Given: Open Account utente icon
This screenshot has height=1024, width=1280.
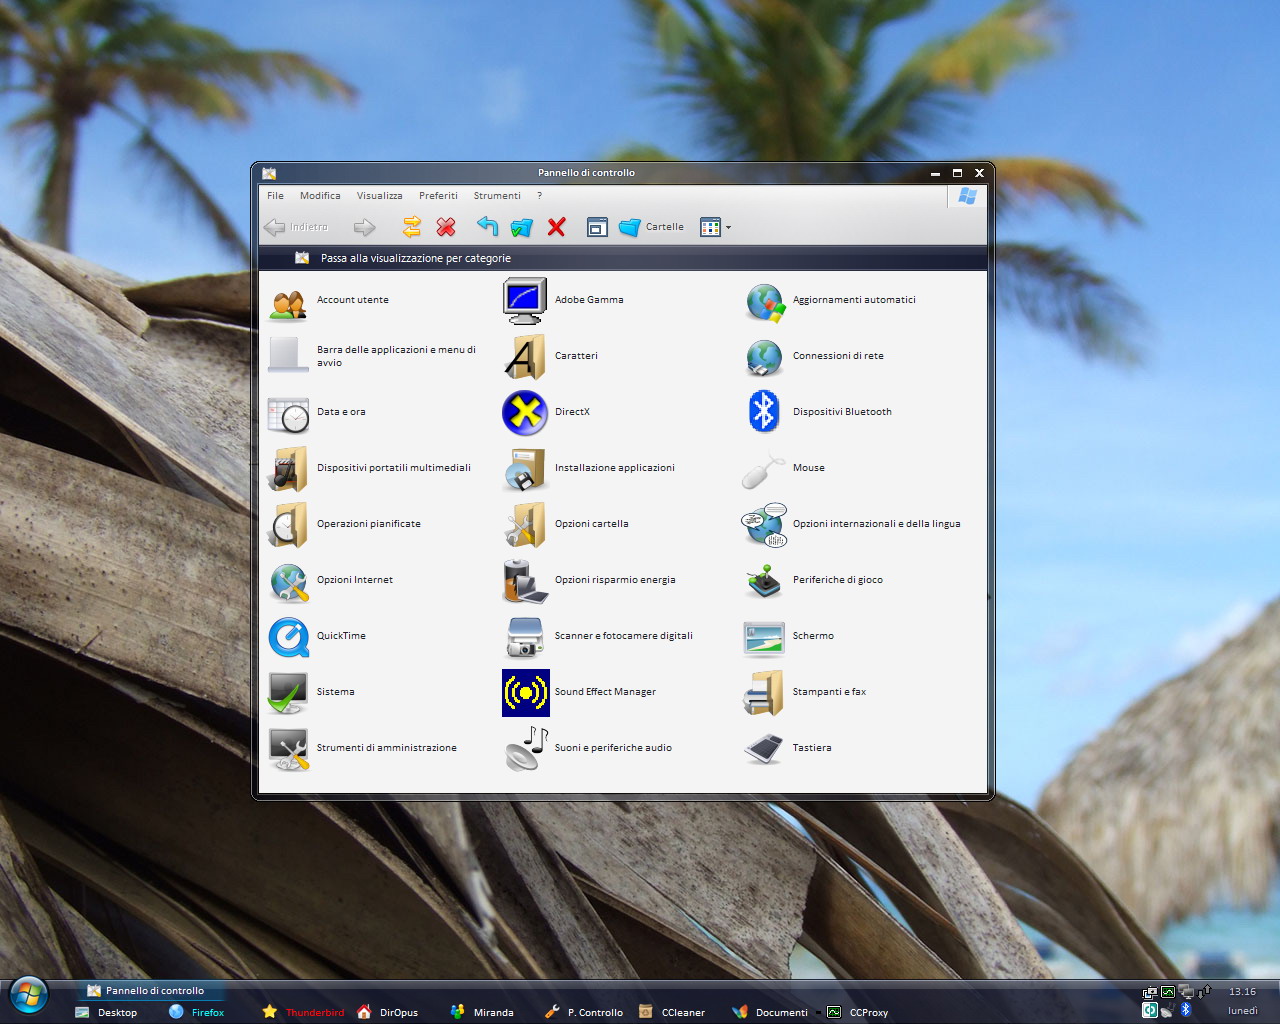Looking at the screenshot, I should pyautogui.click(x=289, y=300).
